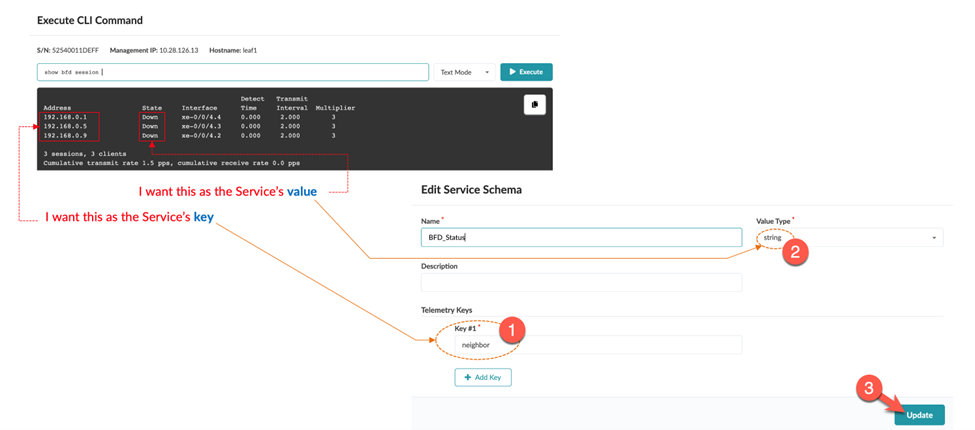The height and width of the screenshot is (430, 975).
Task: Expand the Value Type dropdown showing string
Action: (x=849, y=238)
